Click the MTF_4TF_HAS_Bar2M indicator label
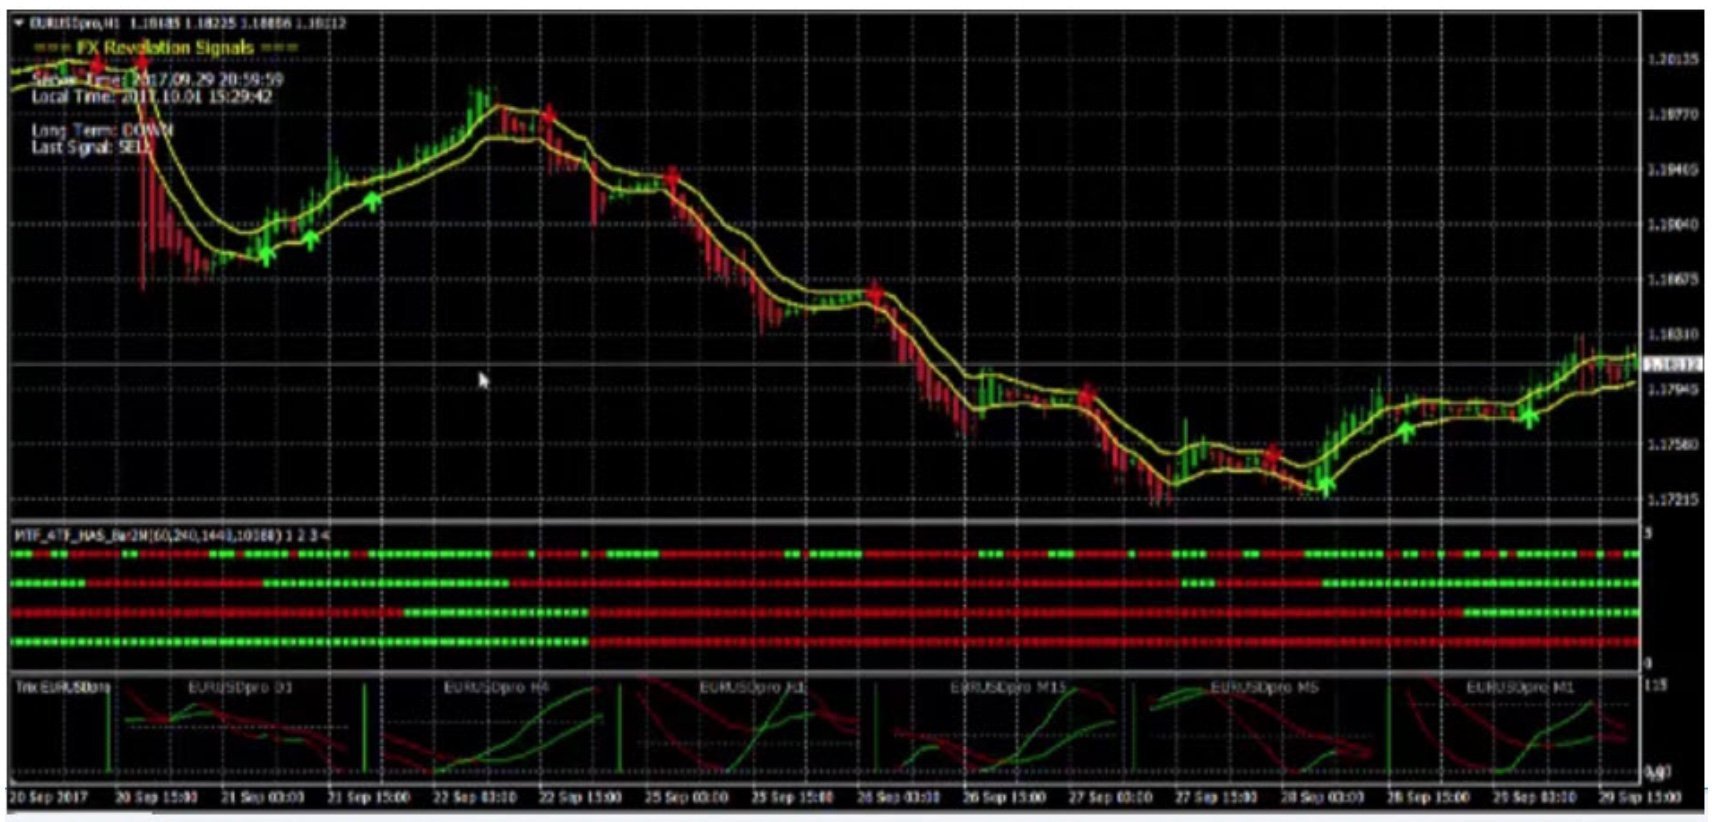This screenshot has height=822, width=1716. pyautogui.click(x=170, y=536)
